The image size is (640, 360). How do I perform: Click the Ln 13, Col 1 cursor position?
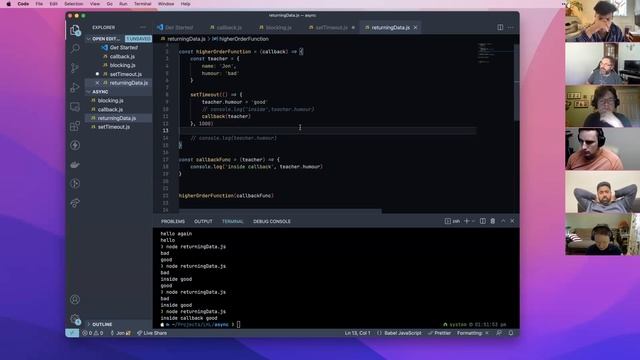tap(358, 333)
